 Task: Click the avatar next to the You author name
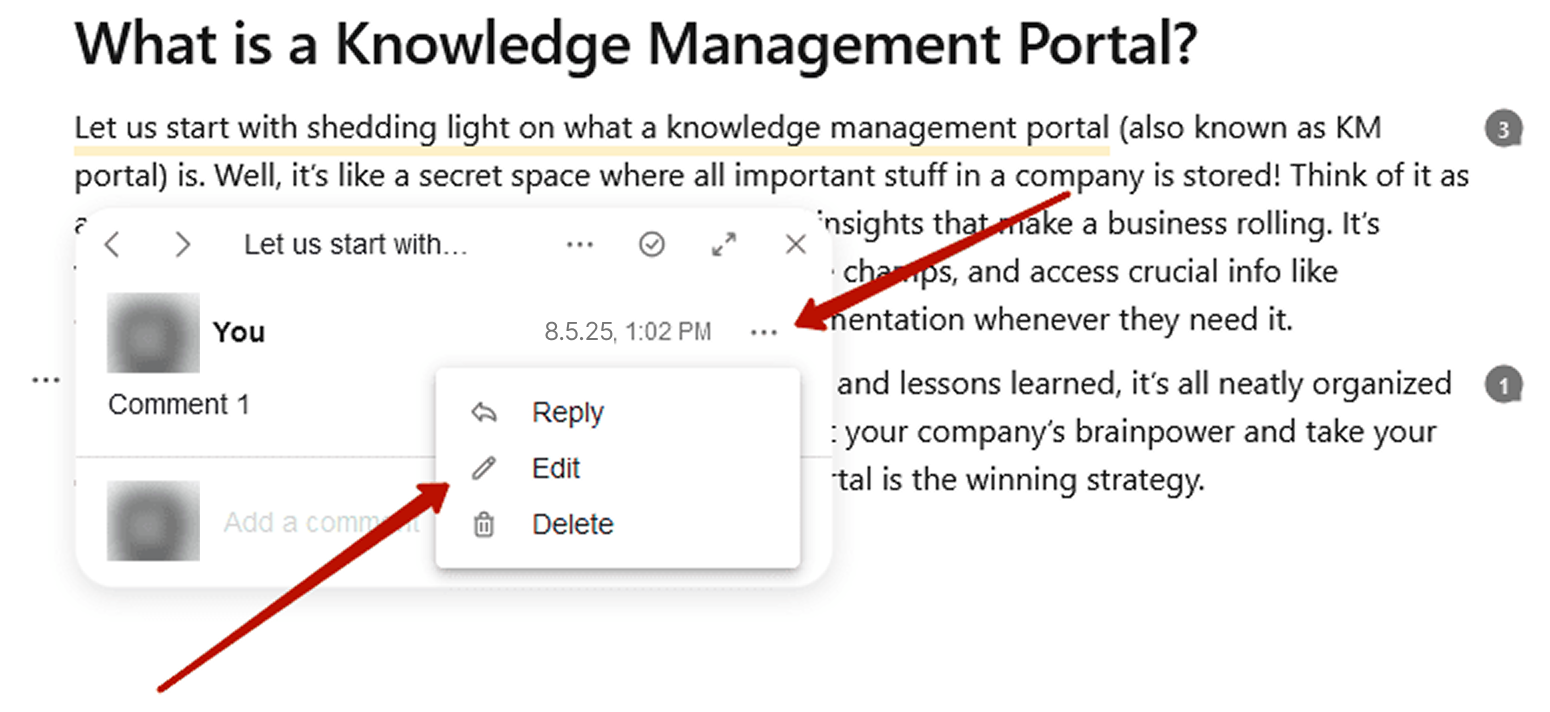point(153,333)
